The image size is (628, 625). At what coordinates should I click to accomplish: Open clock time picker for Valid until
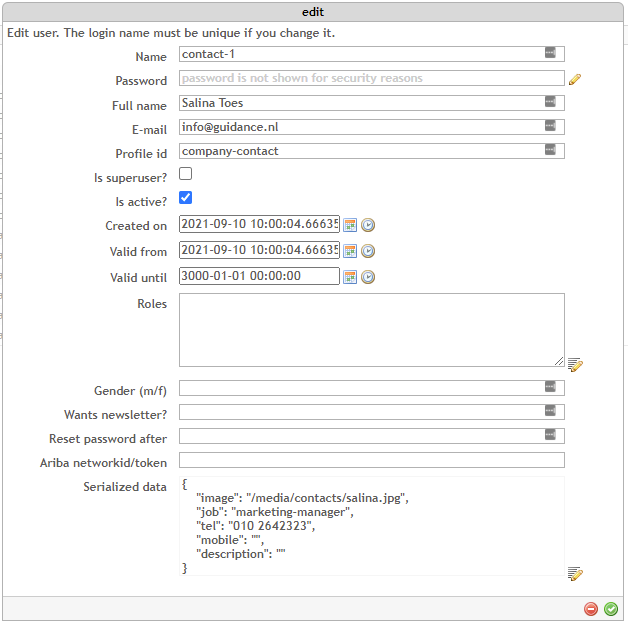[368, 277]
